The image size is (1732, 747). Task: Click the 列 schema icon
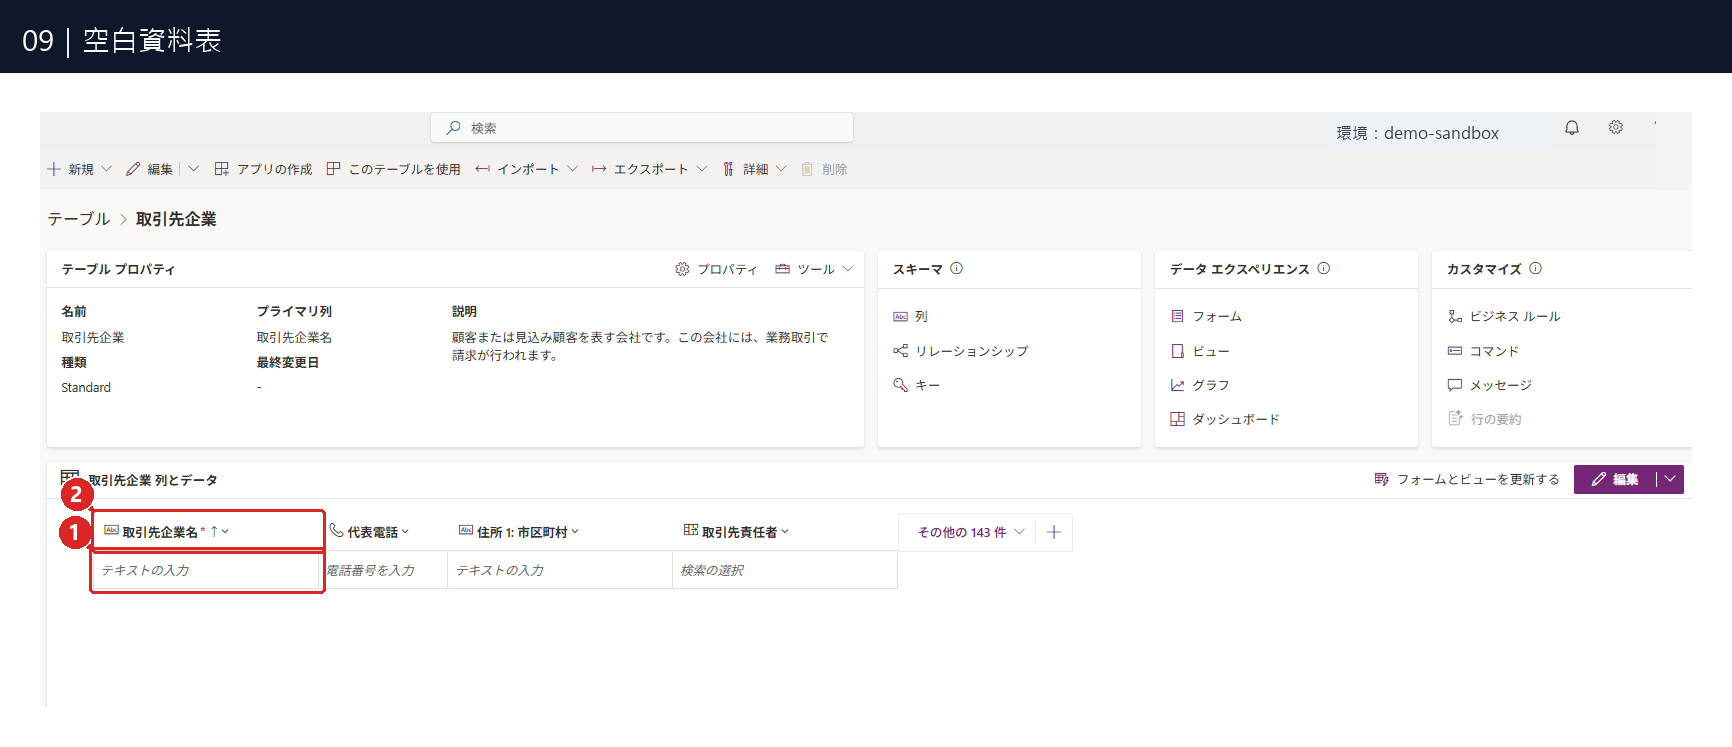(x=901, y=316)
